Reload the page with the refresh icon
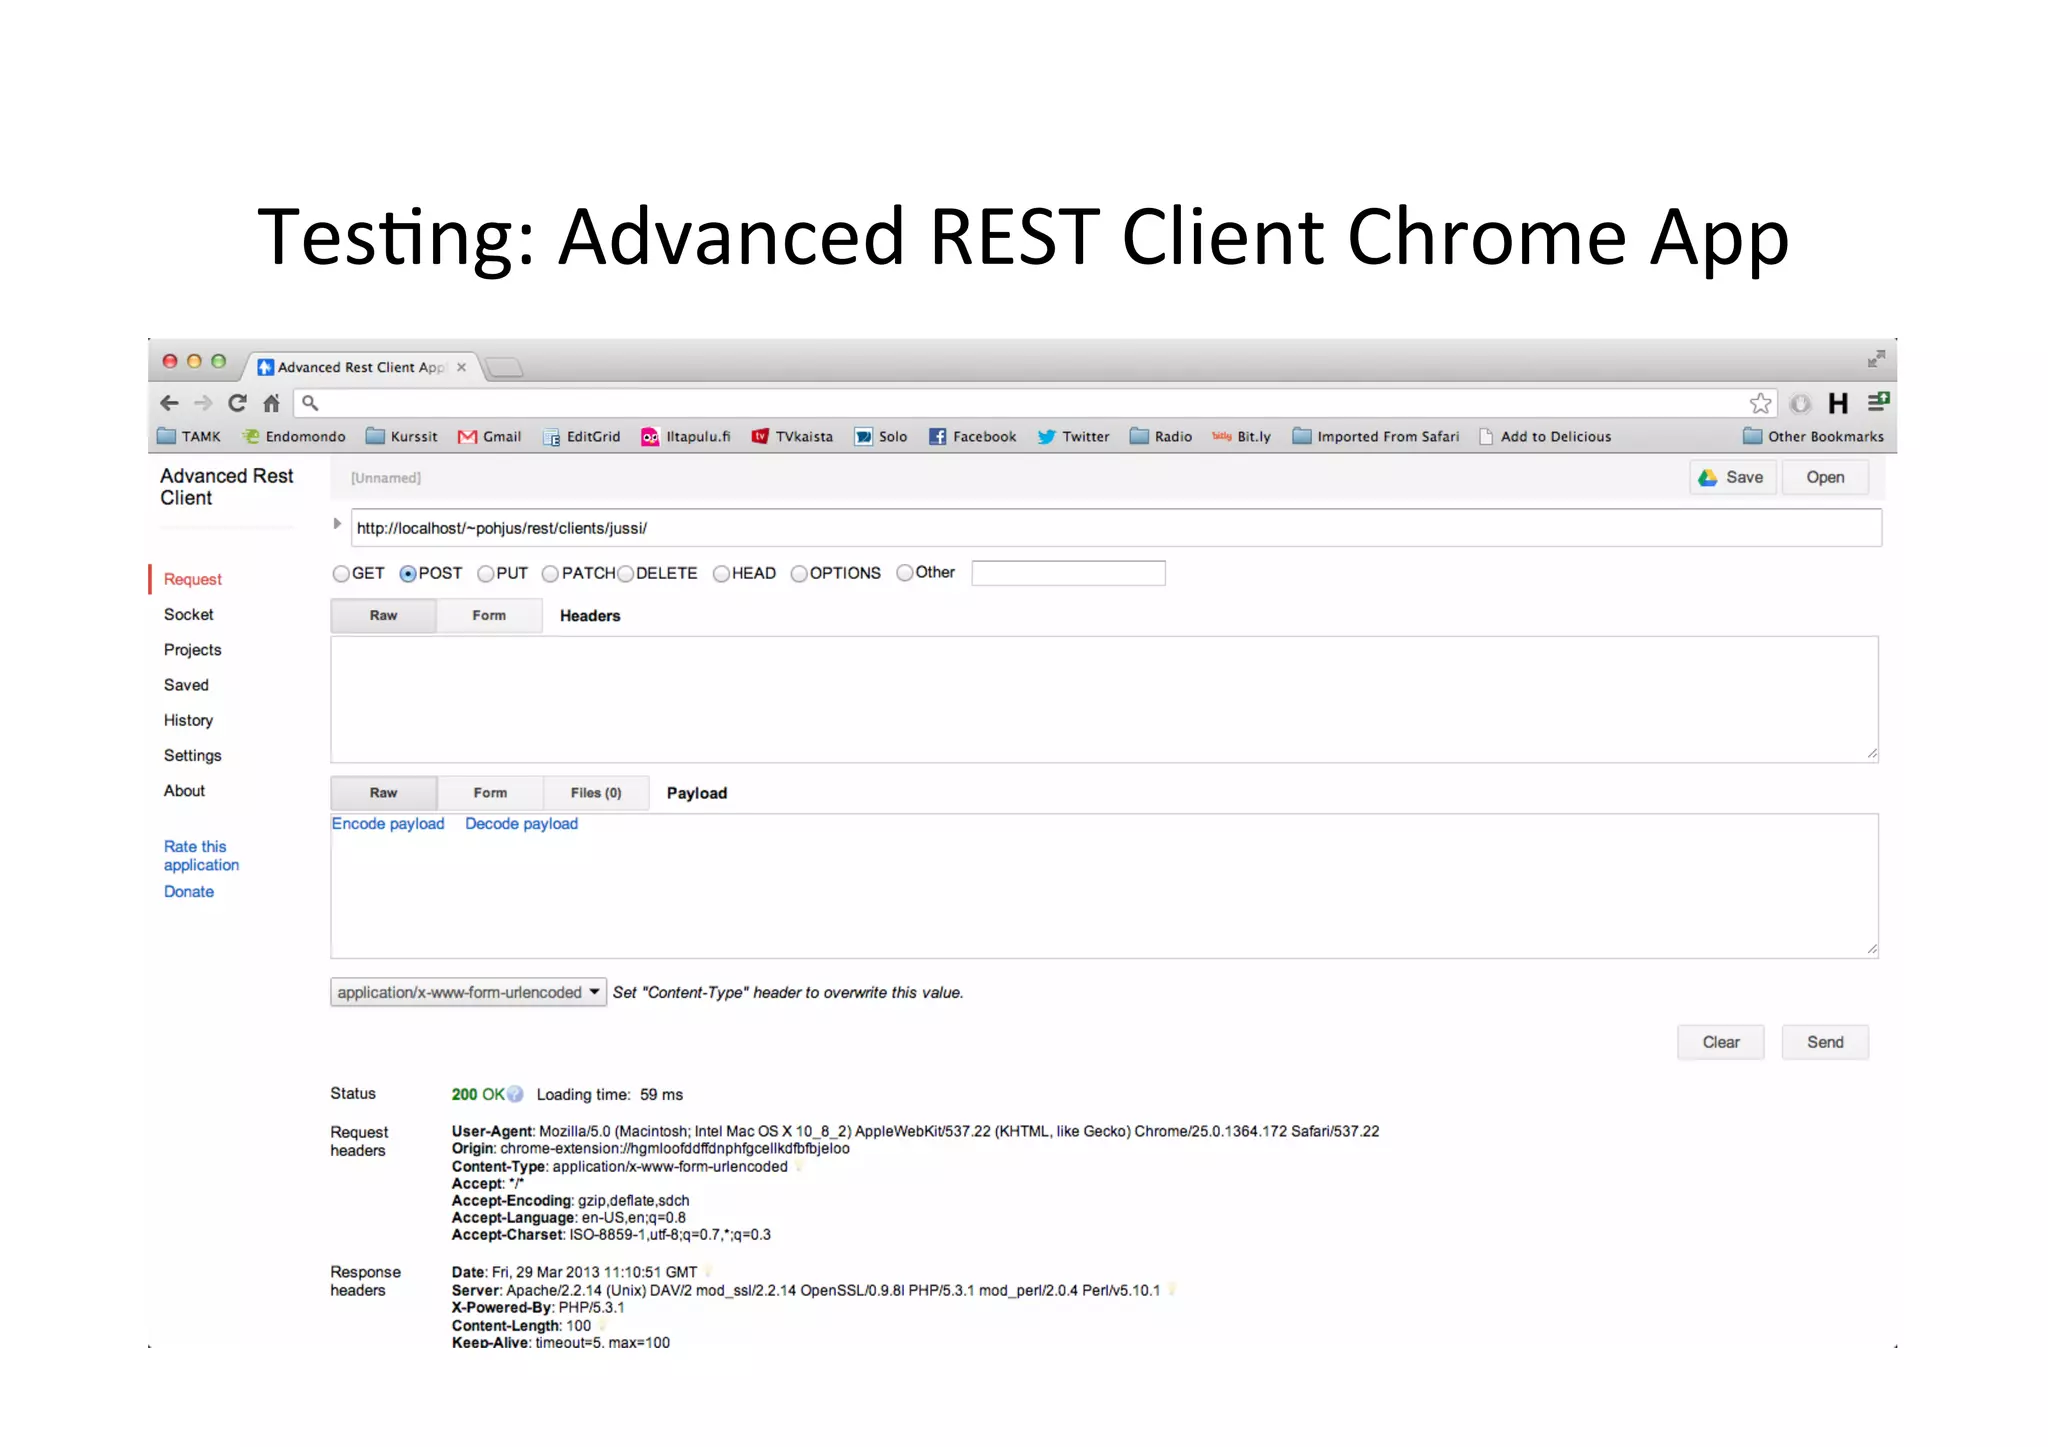This screenshot has height=1447, width=2048. (237, 403)
